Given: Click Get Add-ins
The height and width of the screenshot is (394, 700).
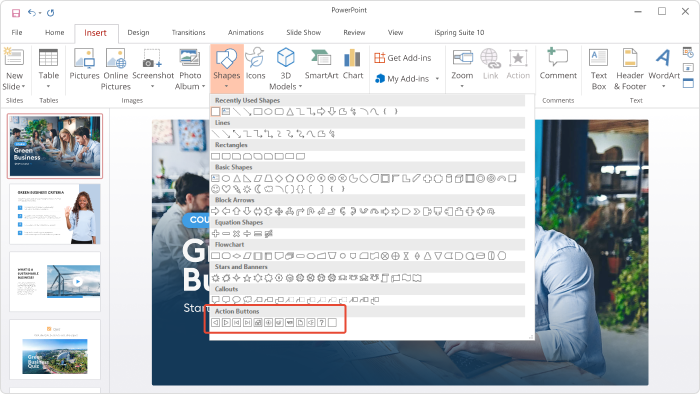Looking at the screenshot, I should tap(403, 58).
